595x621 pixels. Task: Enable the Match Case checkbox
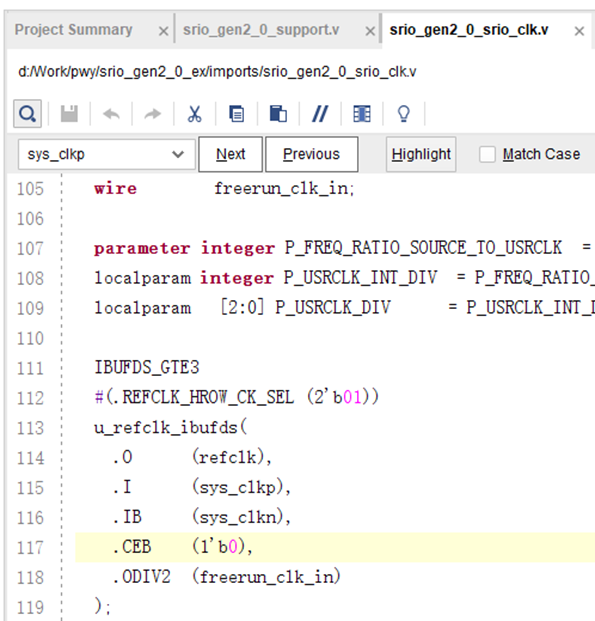pyautogui.click(x=487, y=154)
